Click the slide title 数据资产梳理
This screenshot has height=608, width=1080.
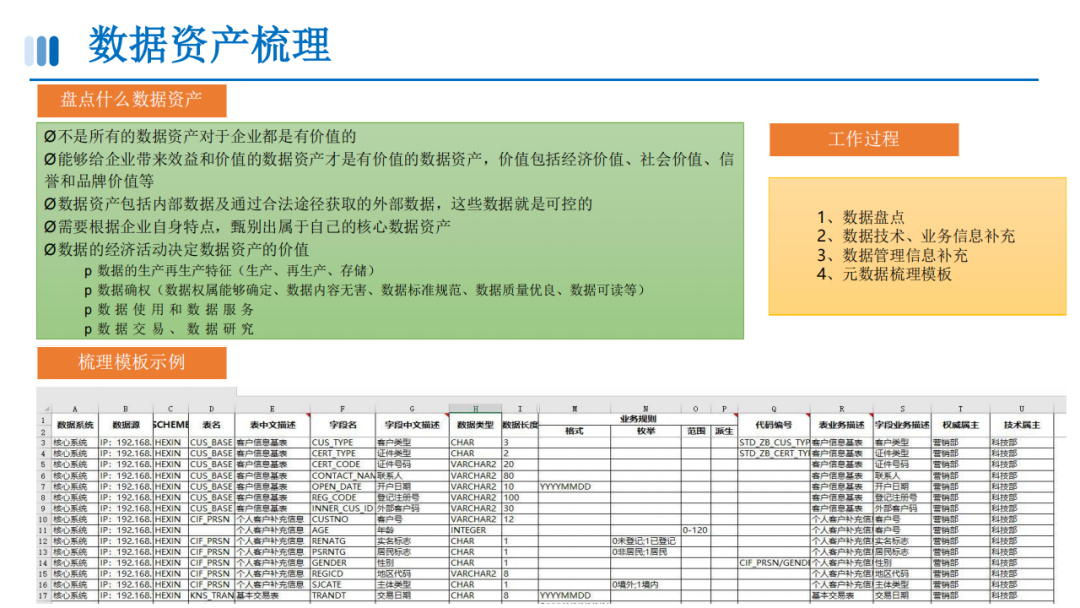click(x=209, y=45)
